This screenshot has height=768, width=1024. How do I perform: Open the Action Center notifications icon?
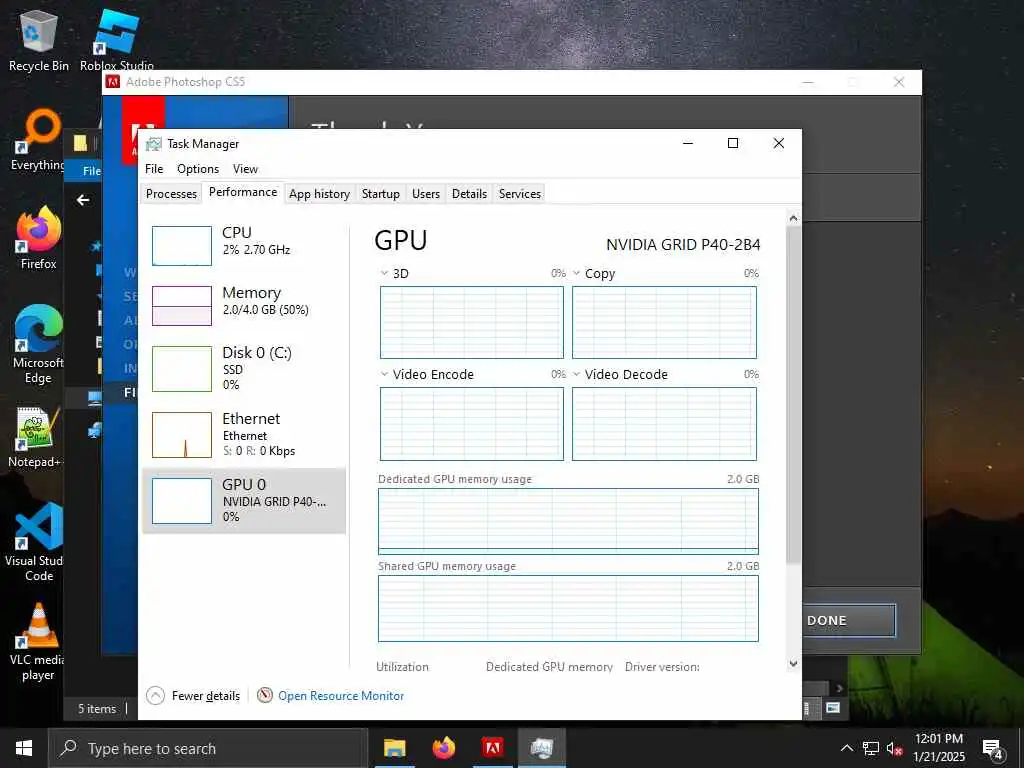[x=992, y=749]
